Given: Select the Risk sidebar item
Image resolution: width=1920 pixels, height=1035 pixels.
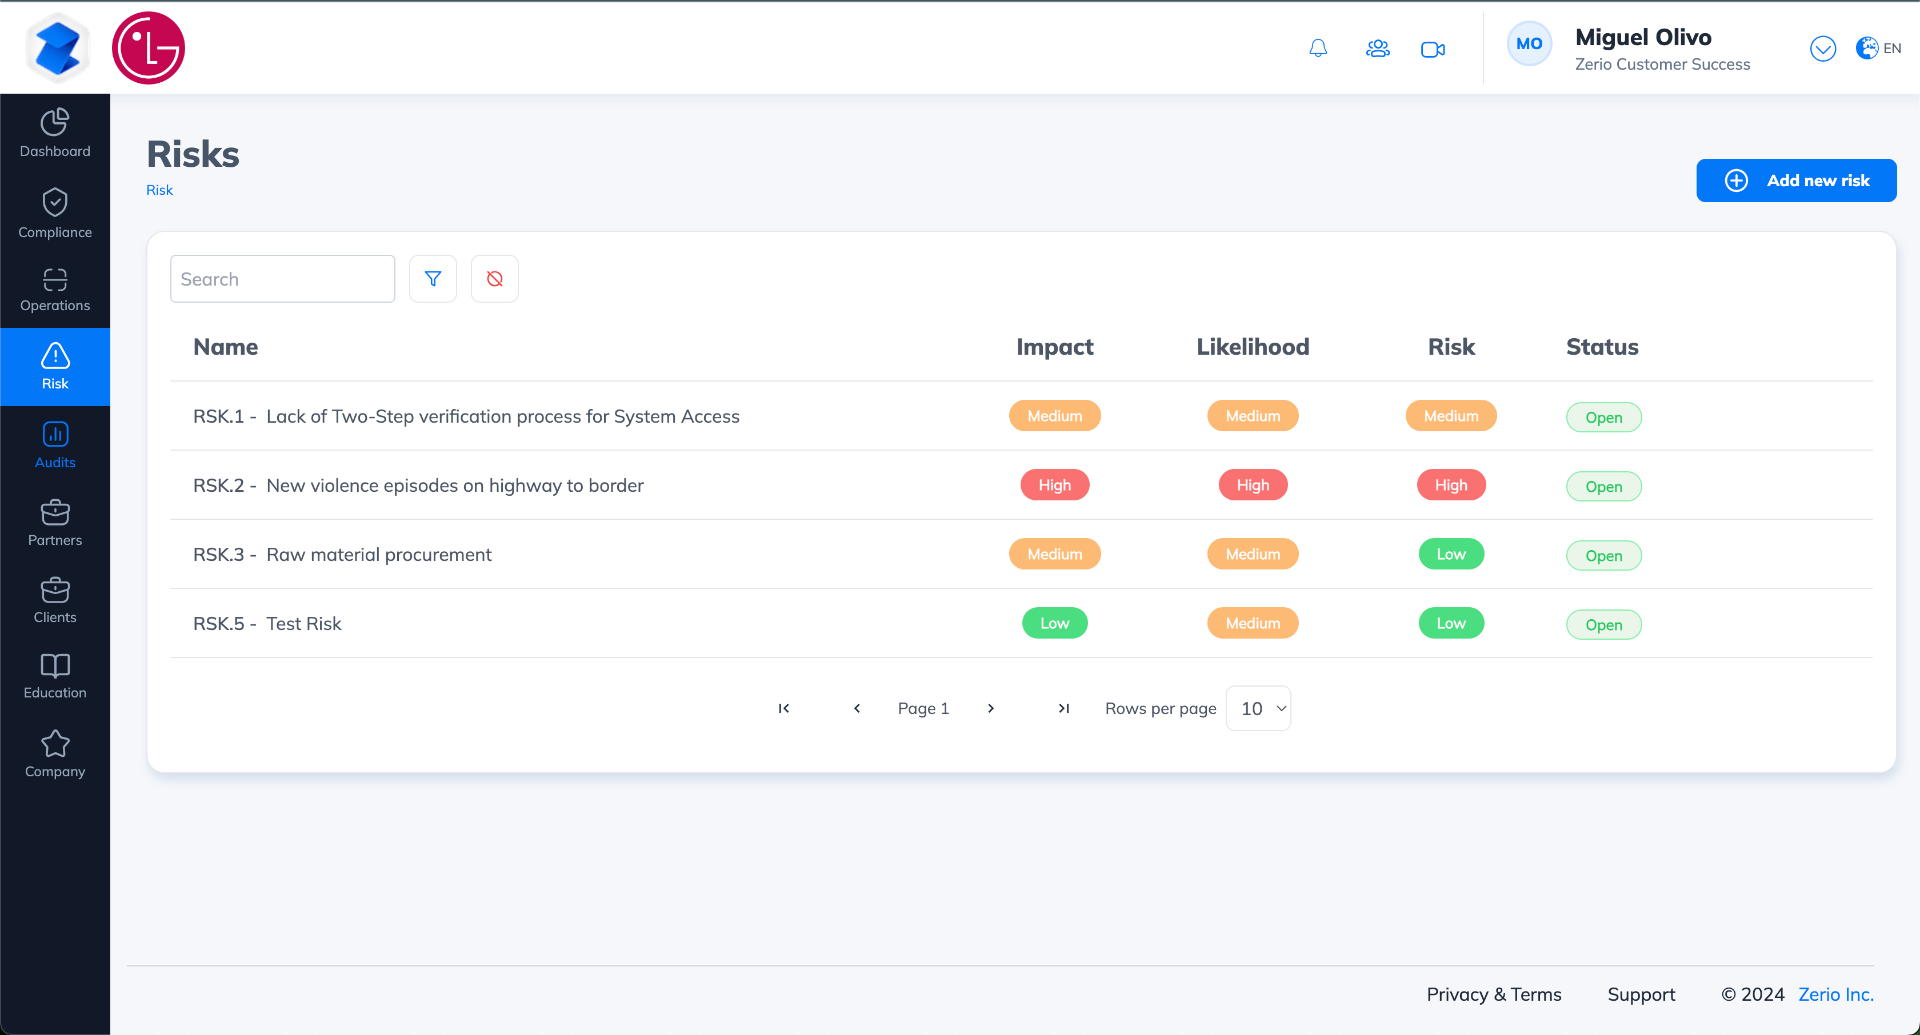Looking at the screenshot, I should (x=55, y=367).
